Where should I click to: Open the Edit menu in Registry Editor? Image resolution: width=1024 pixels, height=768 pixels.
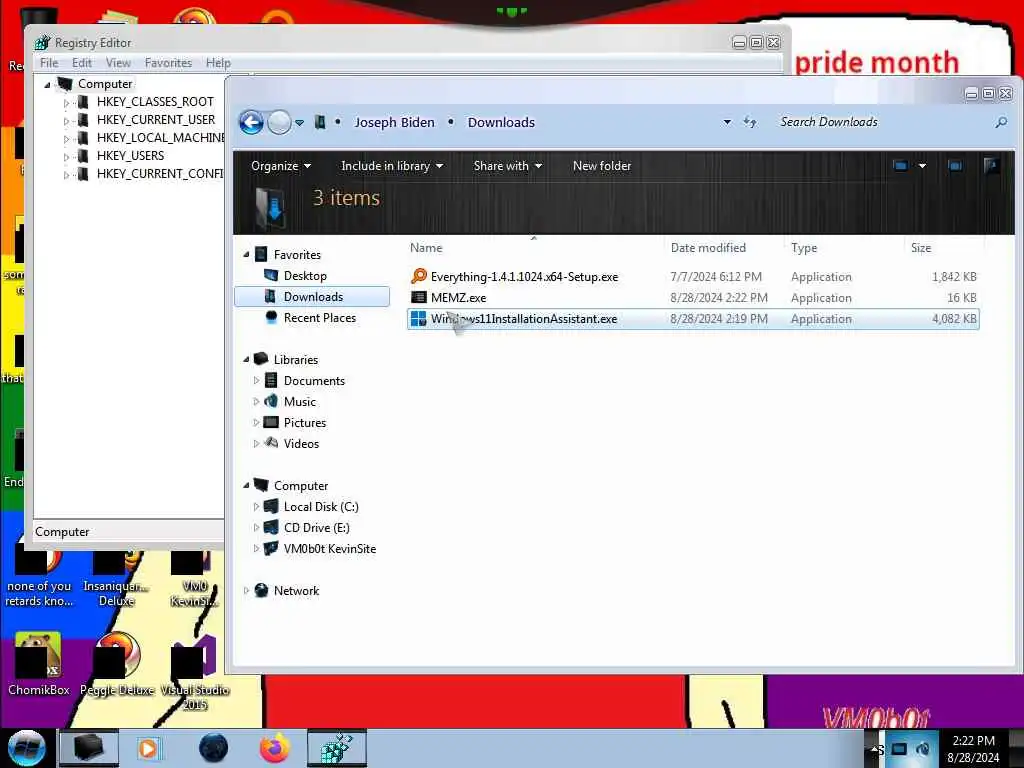(x=82, y=63)
